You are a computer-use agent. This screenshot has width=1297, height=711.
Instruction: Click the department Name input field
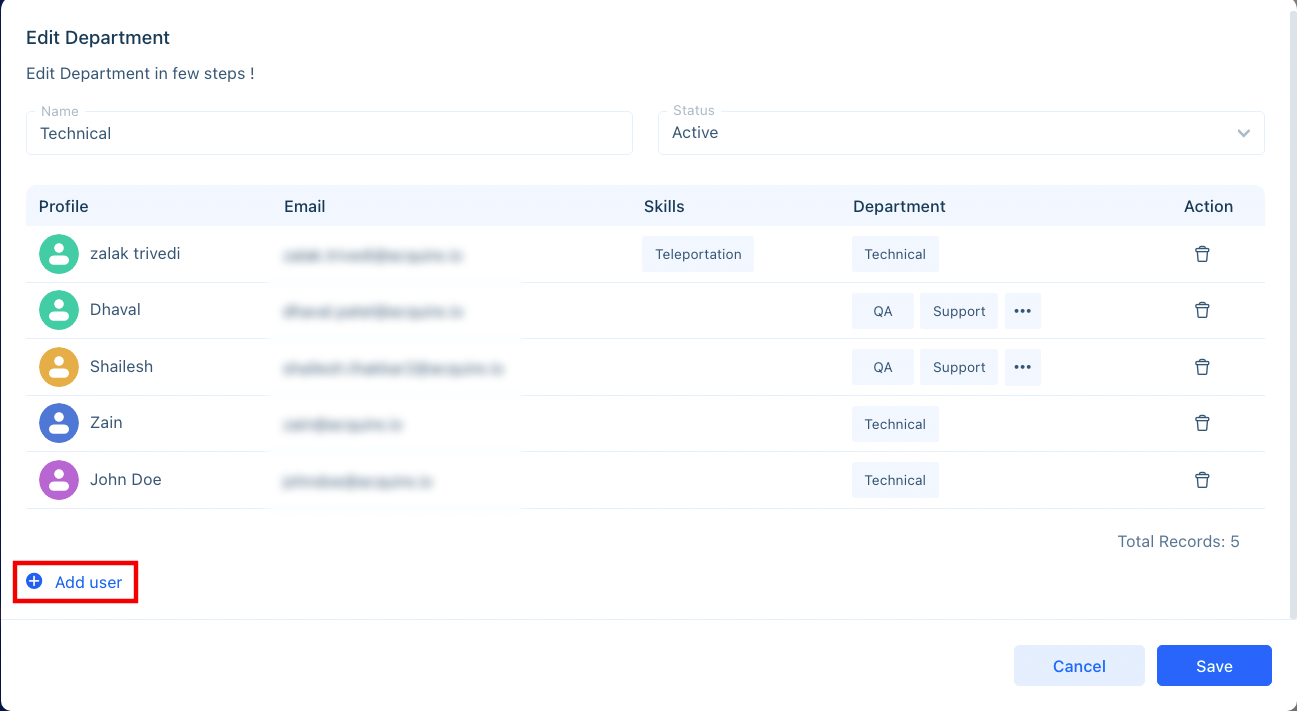(329, 133)
